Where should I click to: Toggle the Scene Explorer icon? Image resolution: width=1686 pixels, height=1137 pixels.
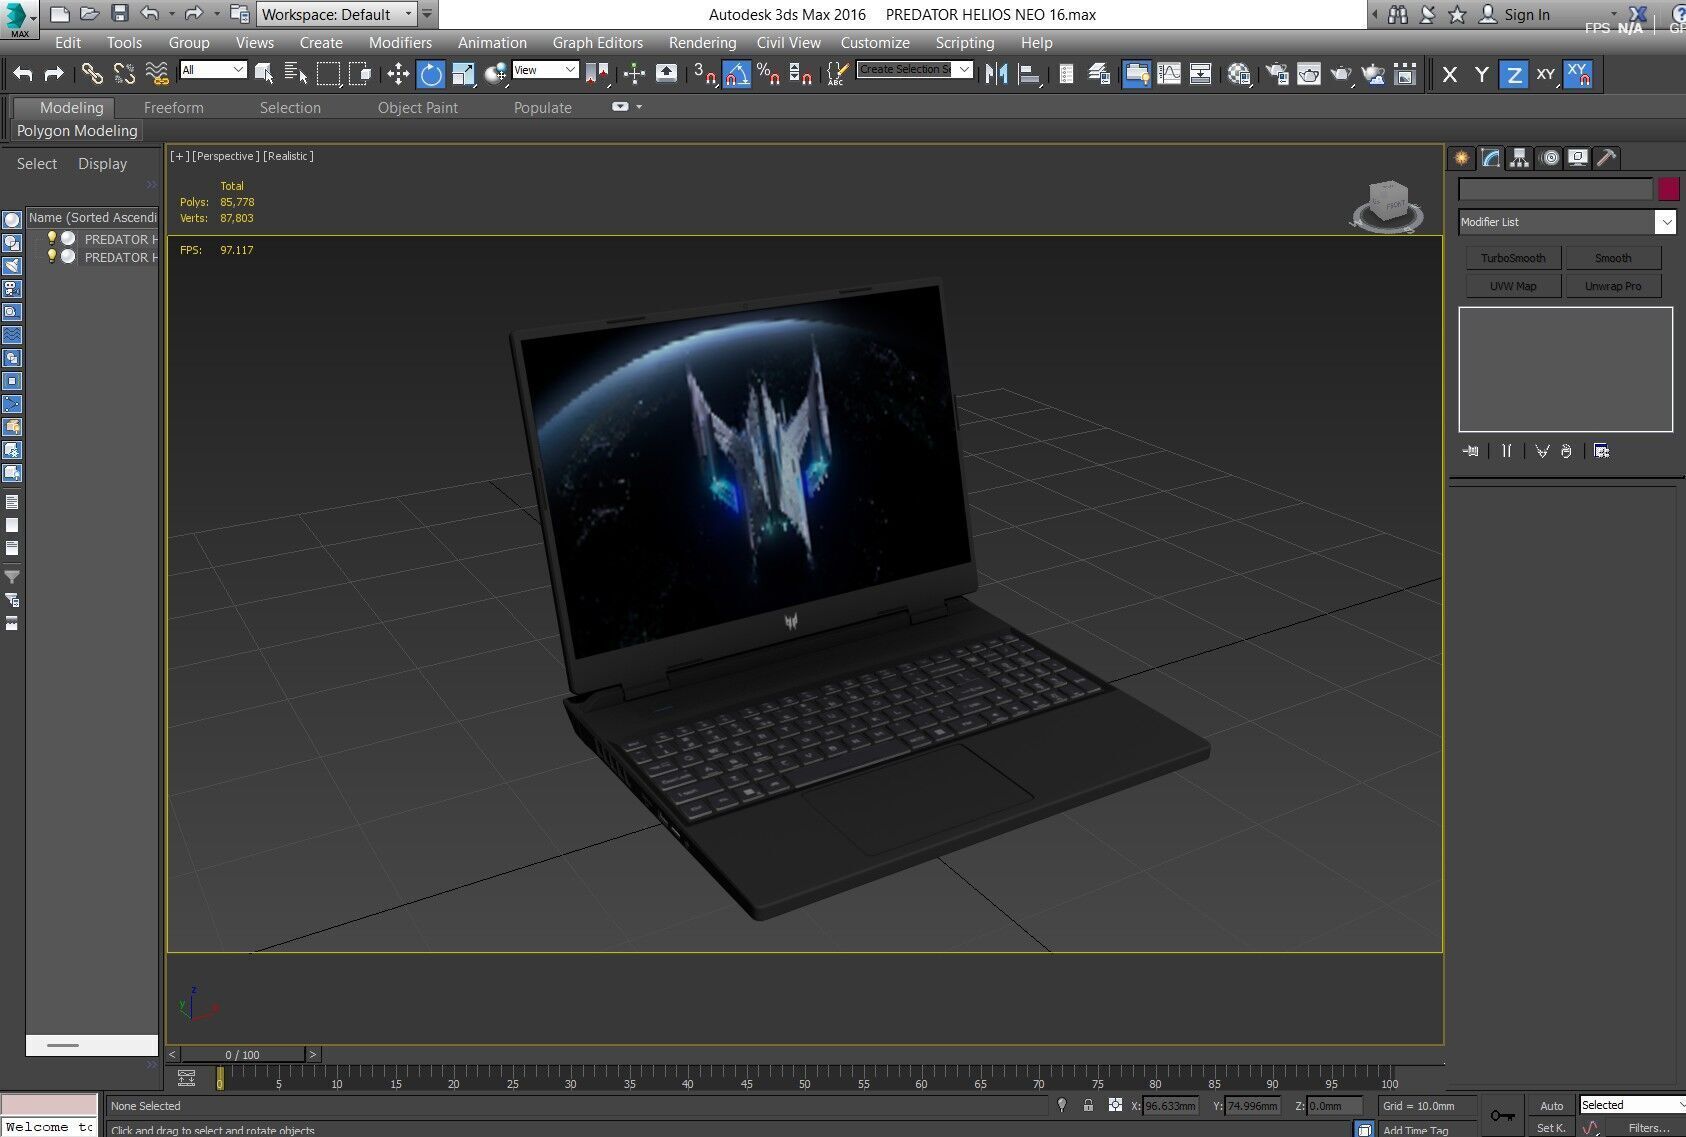[1067, 73]
